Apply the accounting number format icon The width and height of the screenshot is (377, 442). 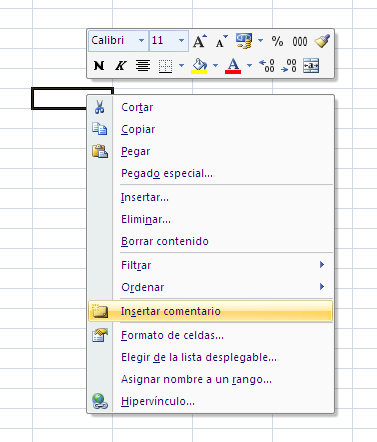pos(244,41)
